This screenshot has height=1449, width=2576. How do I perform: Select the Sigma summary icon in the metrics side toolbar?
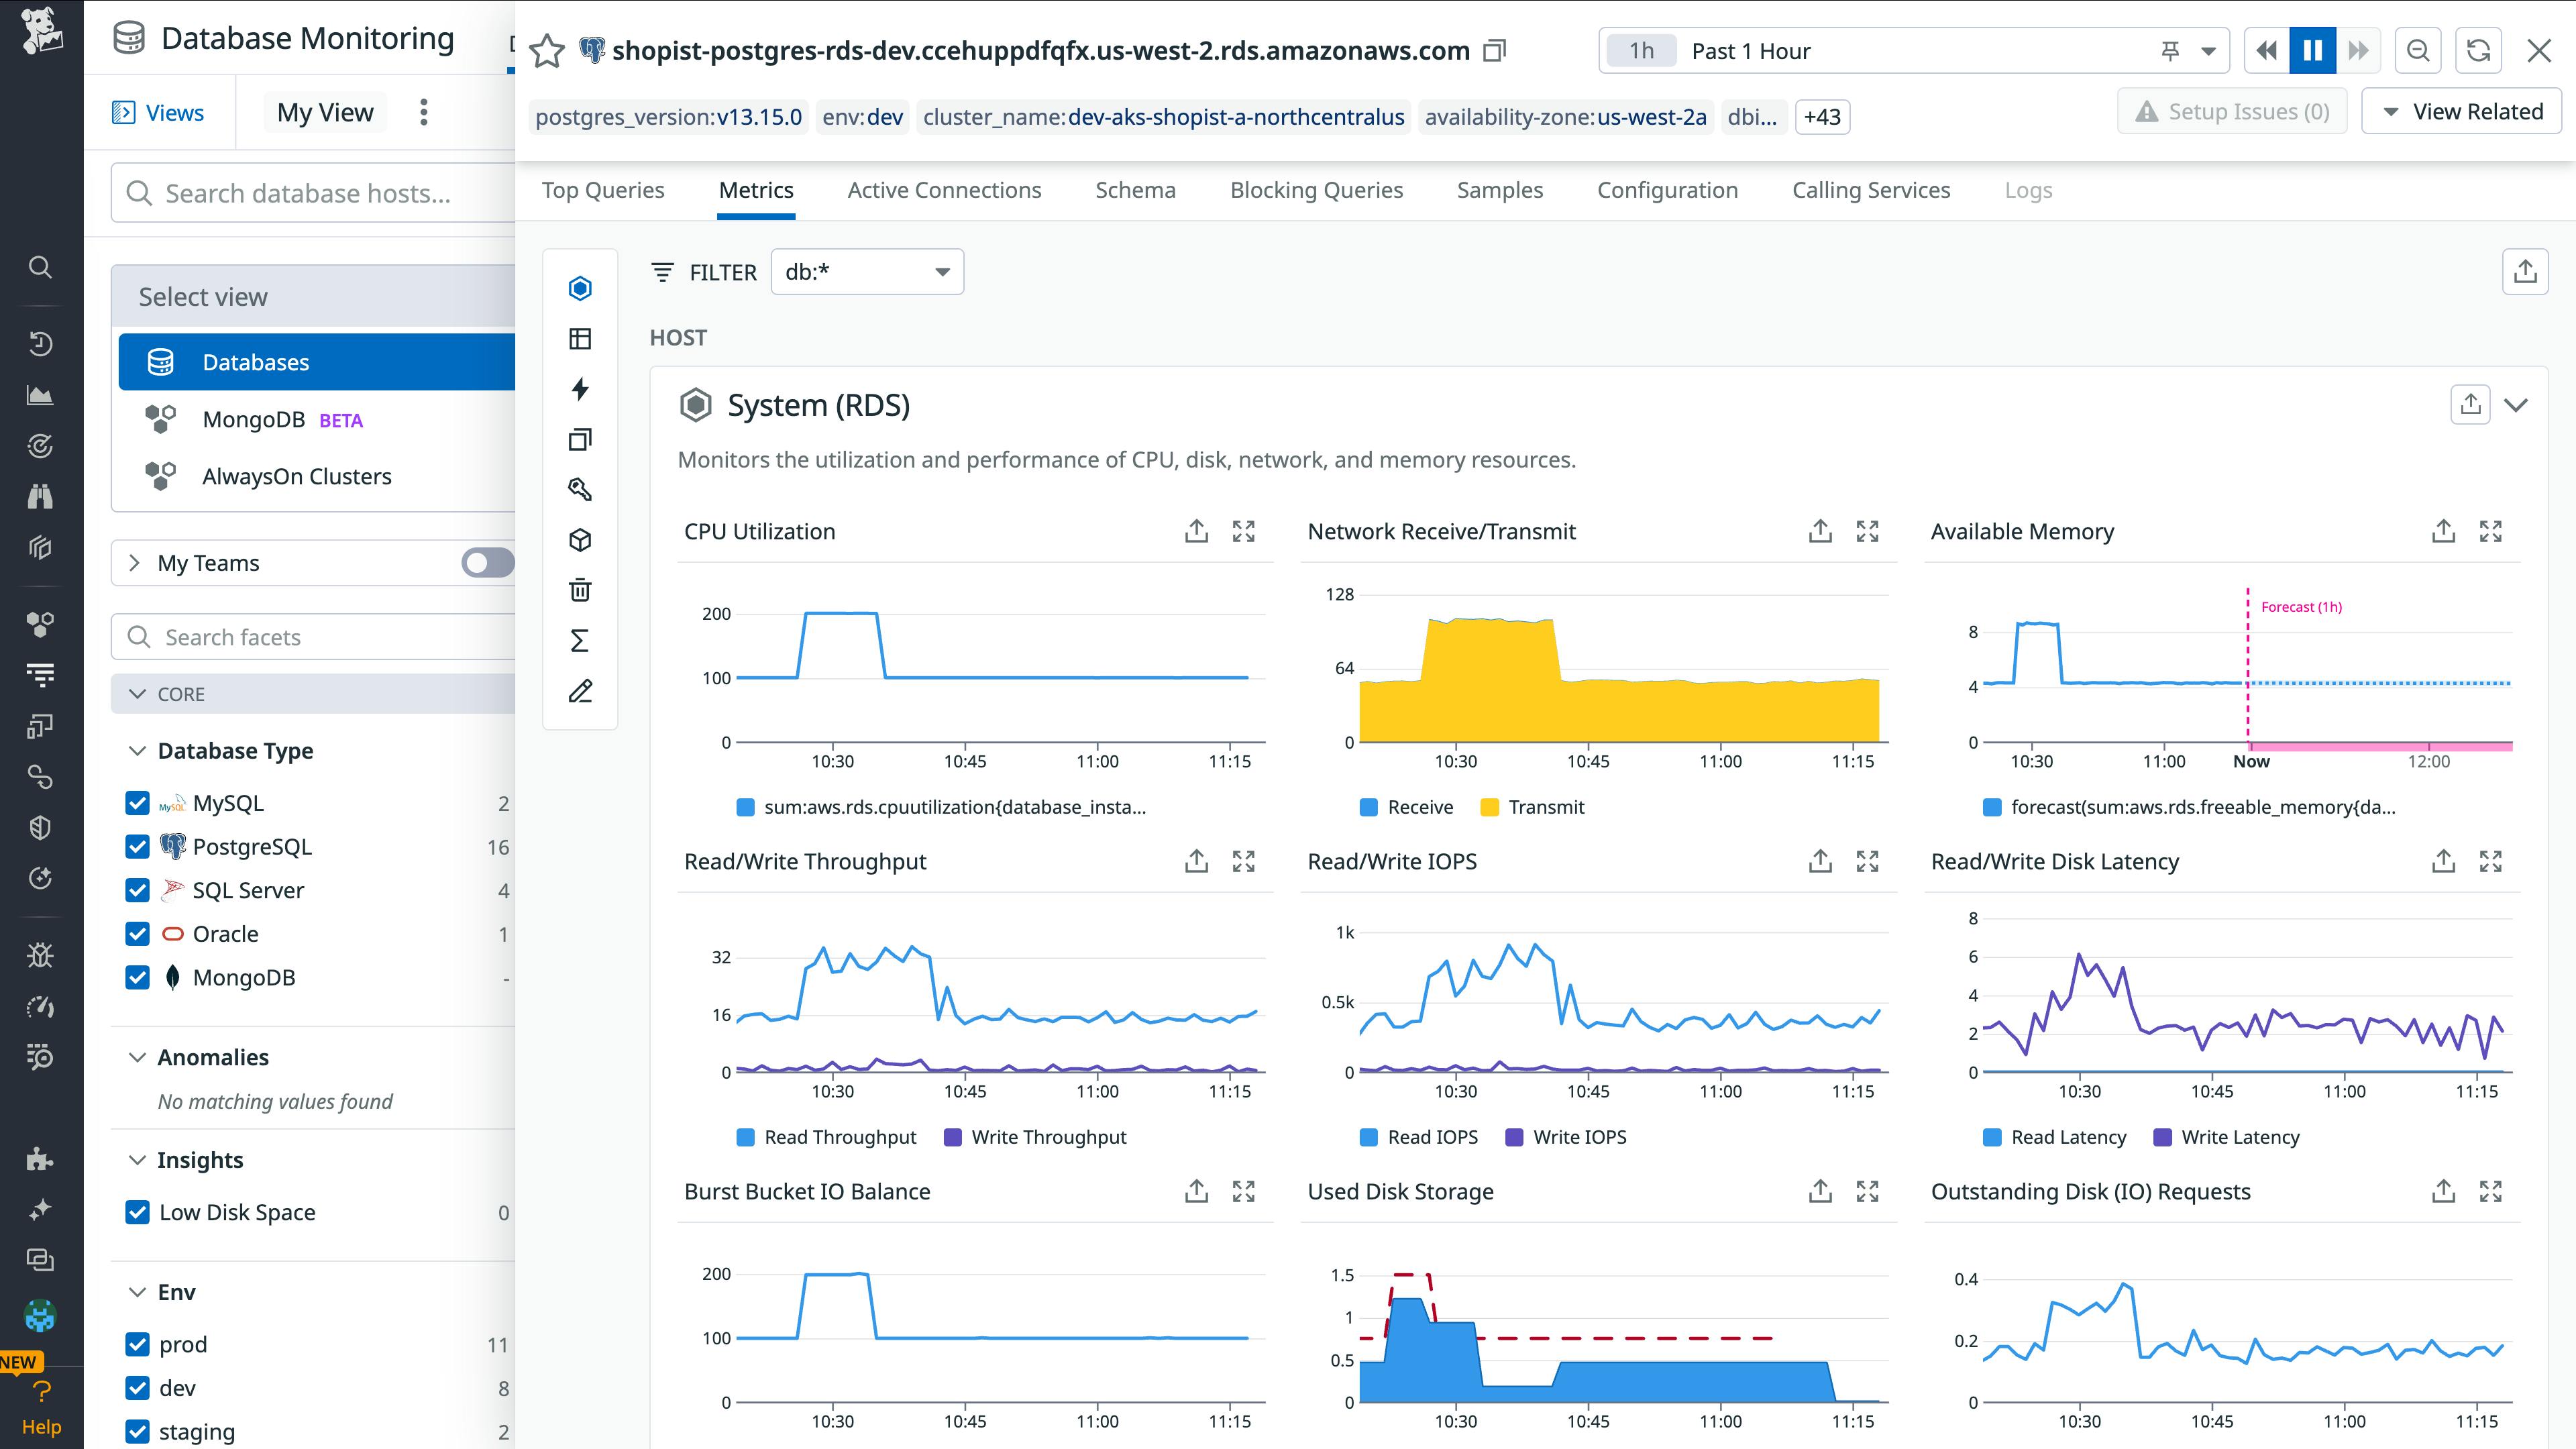580,641
